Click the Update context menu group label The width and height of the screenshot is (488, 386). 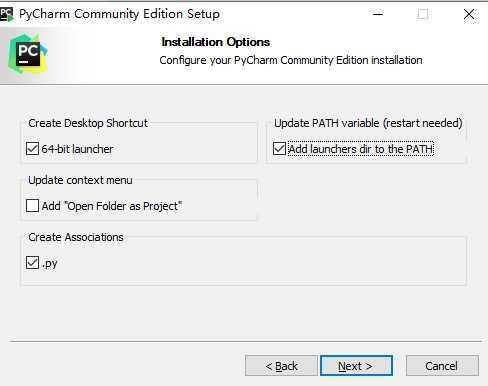tap(80, 180)
